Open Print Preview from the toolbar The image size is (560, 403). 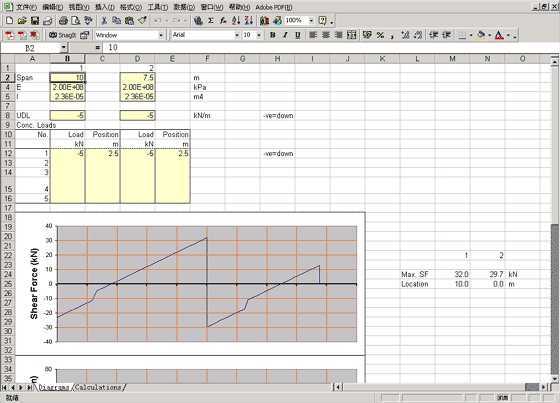(x=76, y=21)
